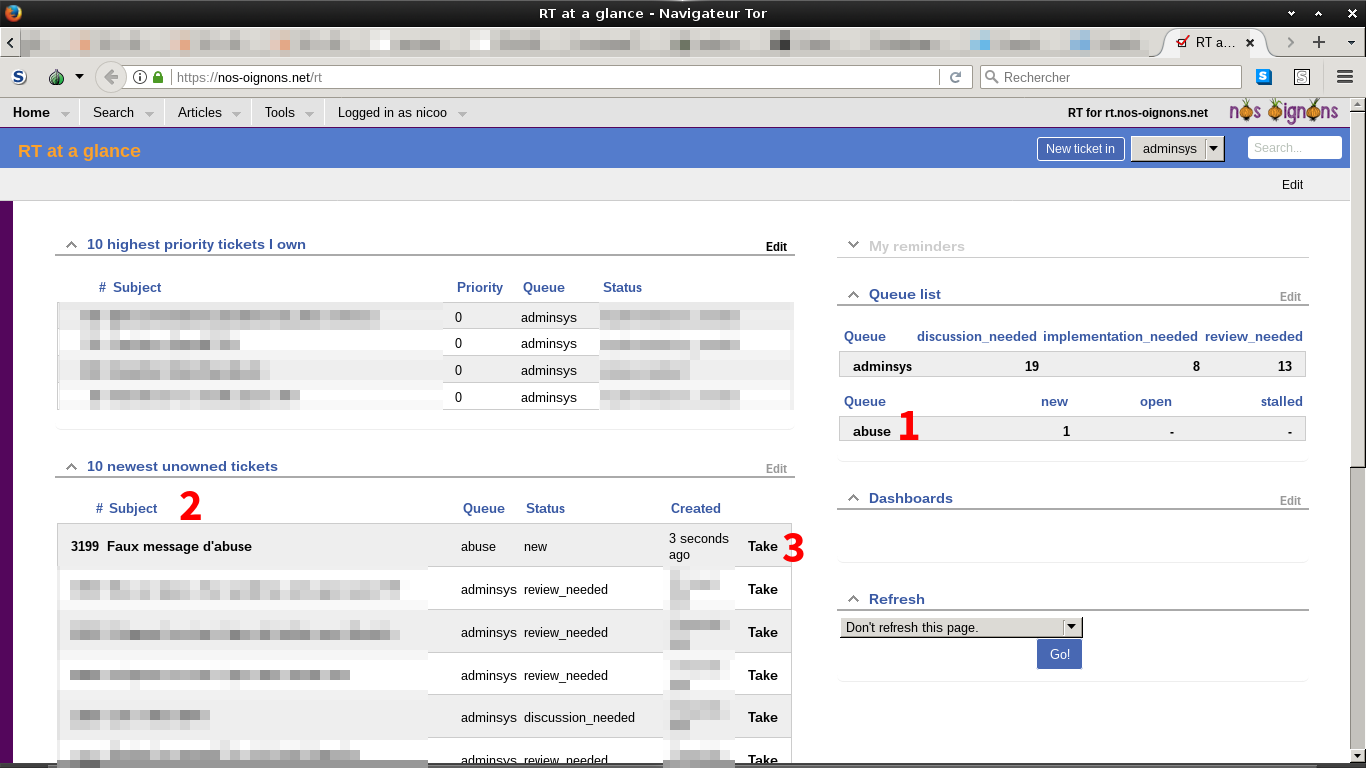Open the Tools menu

[x=280, y=113]
